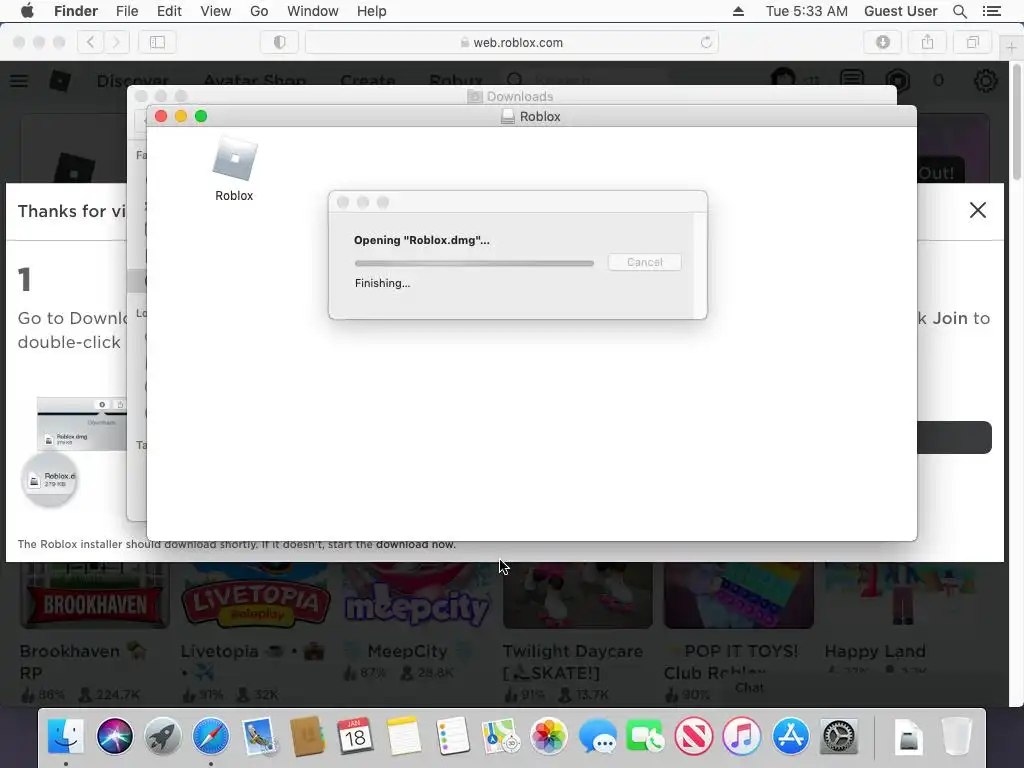
Task: Open Spotlight search in menu bar
Action: point(959,11)
